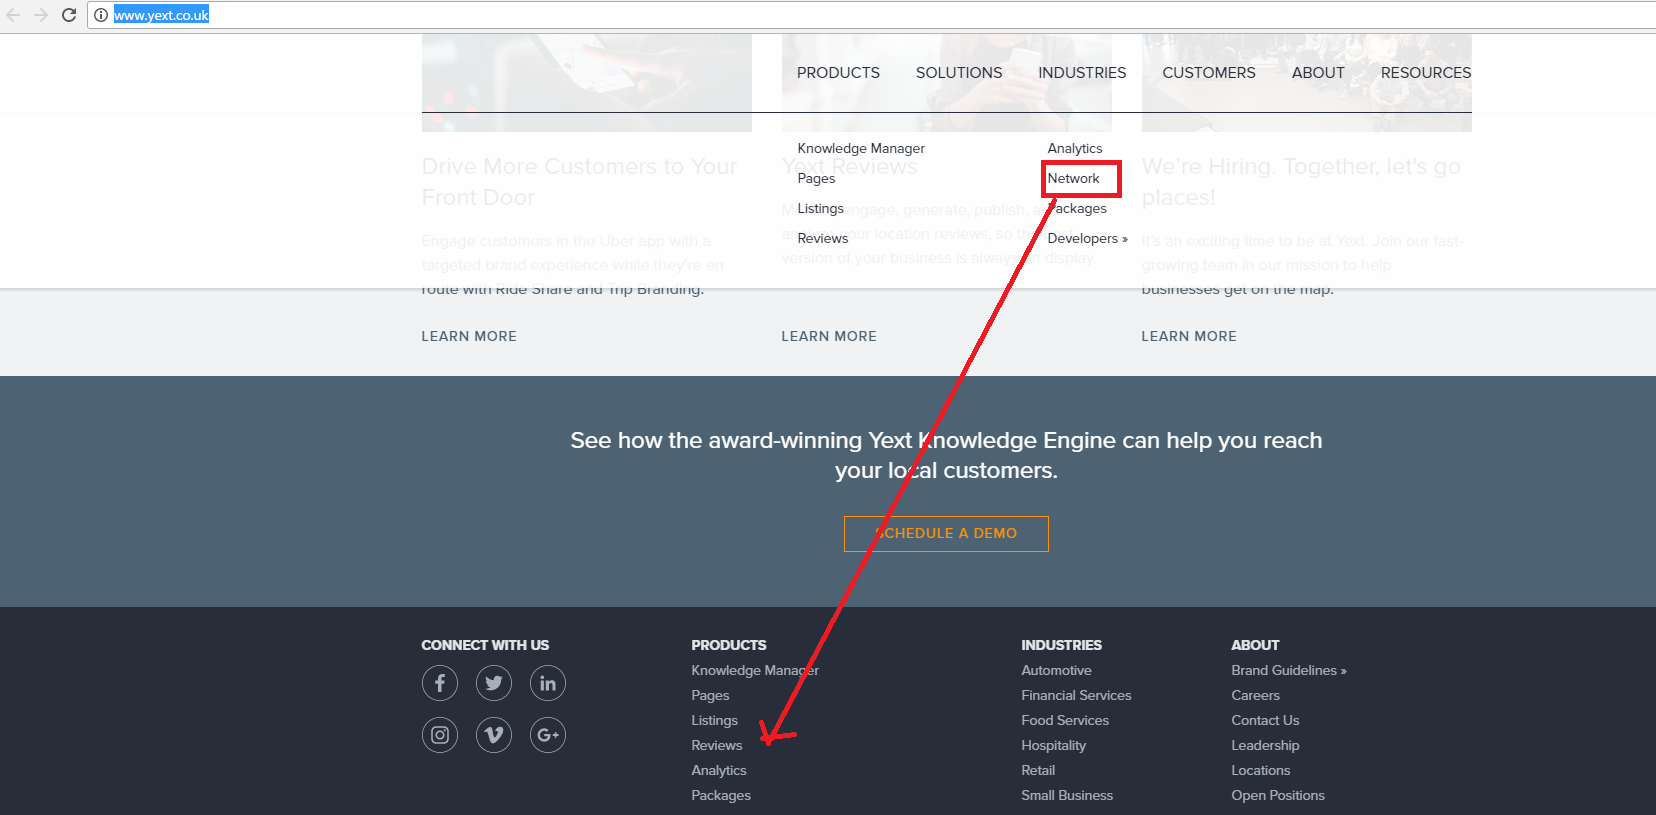The height and width of the screenshot is (815, 1656).
Task: Select Network in the Products dropdown
Action: pos(1074,178)
